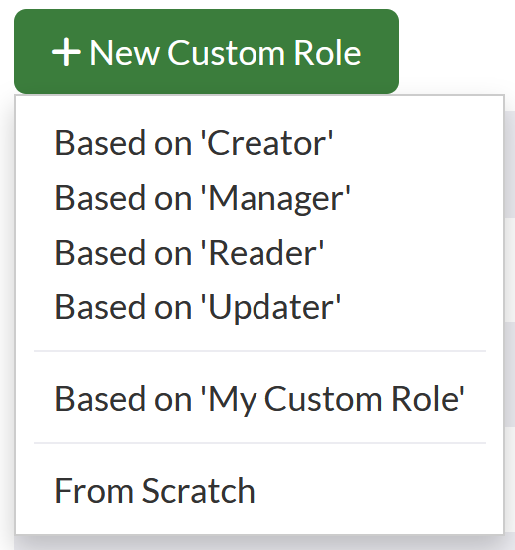The image size is (515, 550).
Task: Click the 'Manager' text in the second entry
Action: point(275,199)
